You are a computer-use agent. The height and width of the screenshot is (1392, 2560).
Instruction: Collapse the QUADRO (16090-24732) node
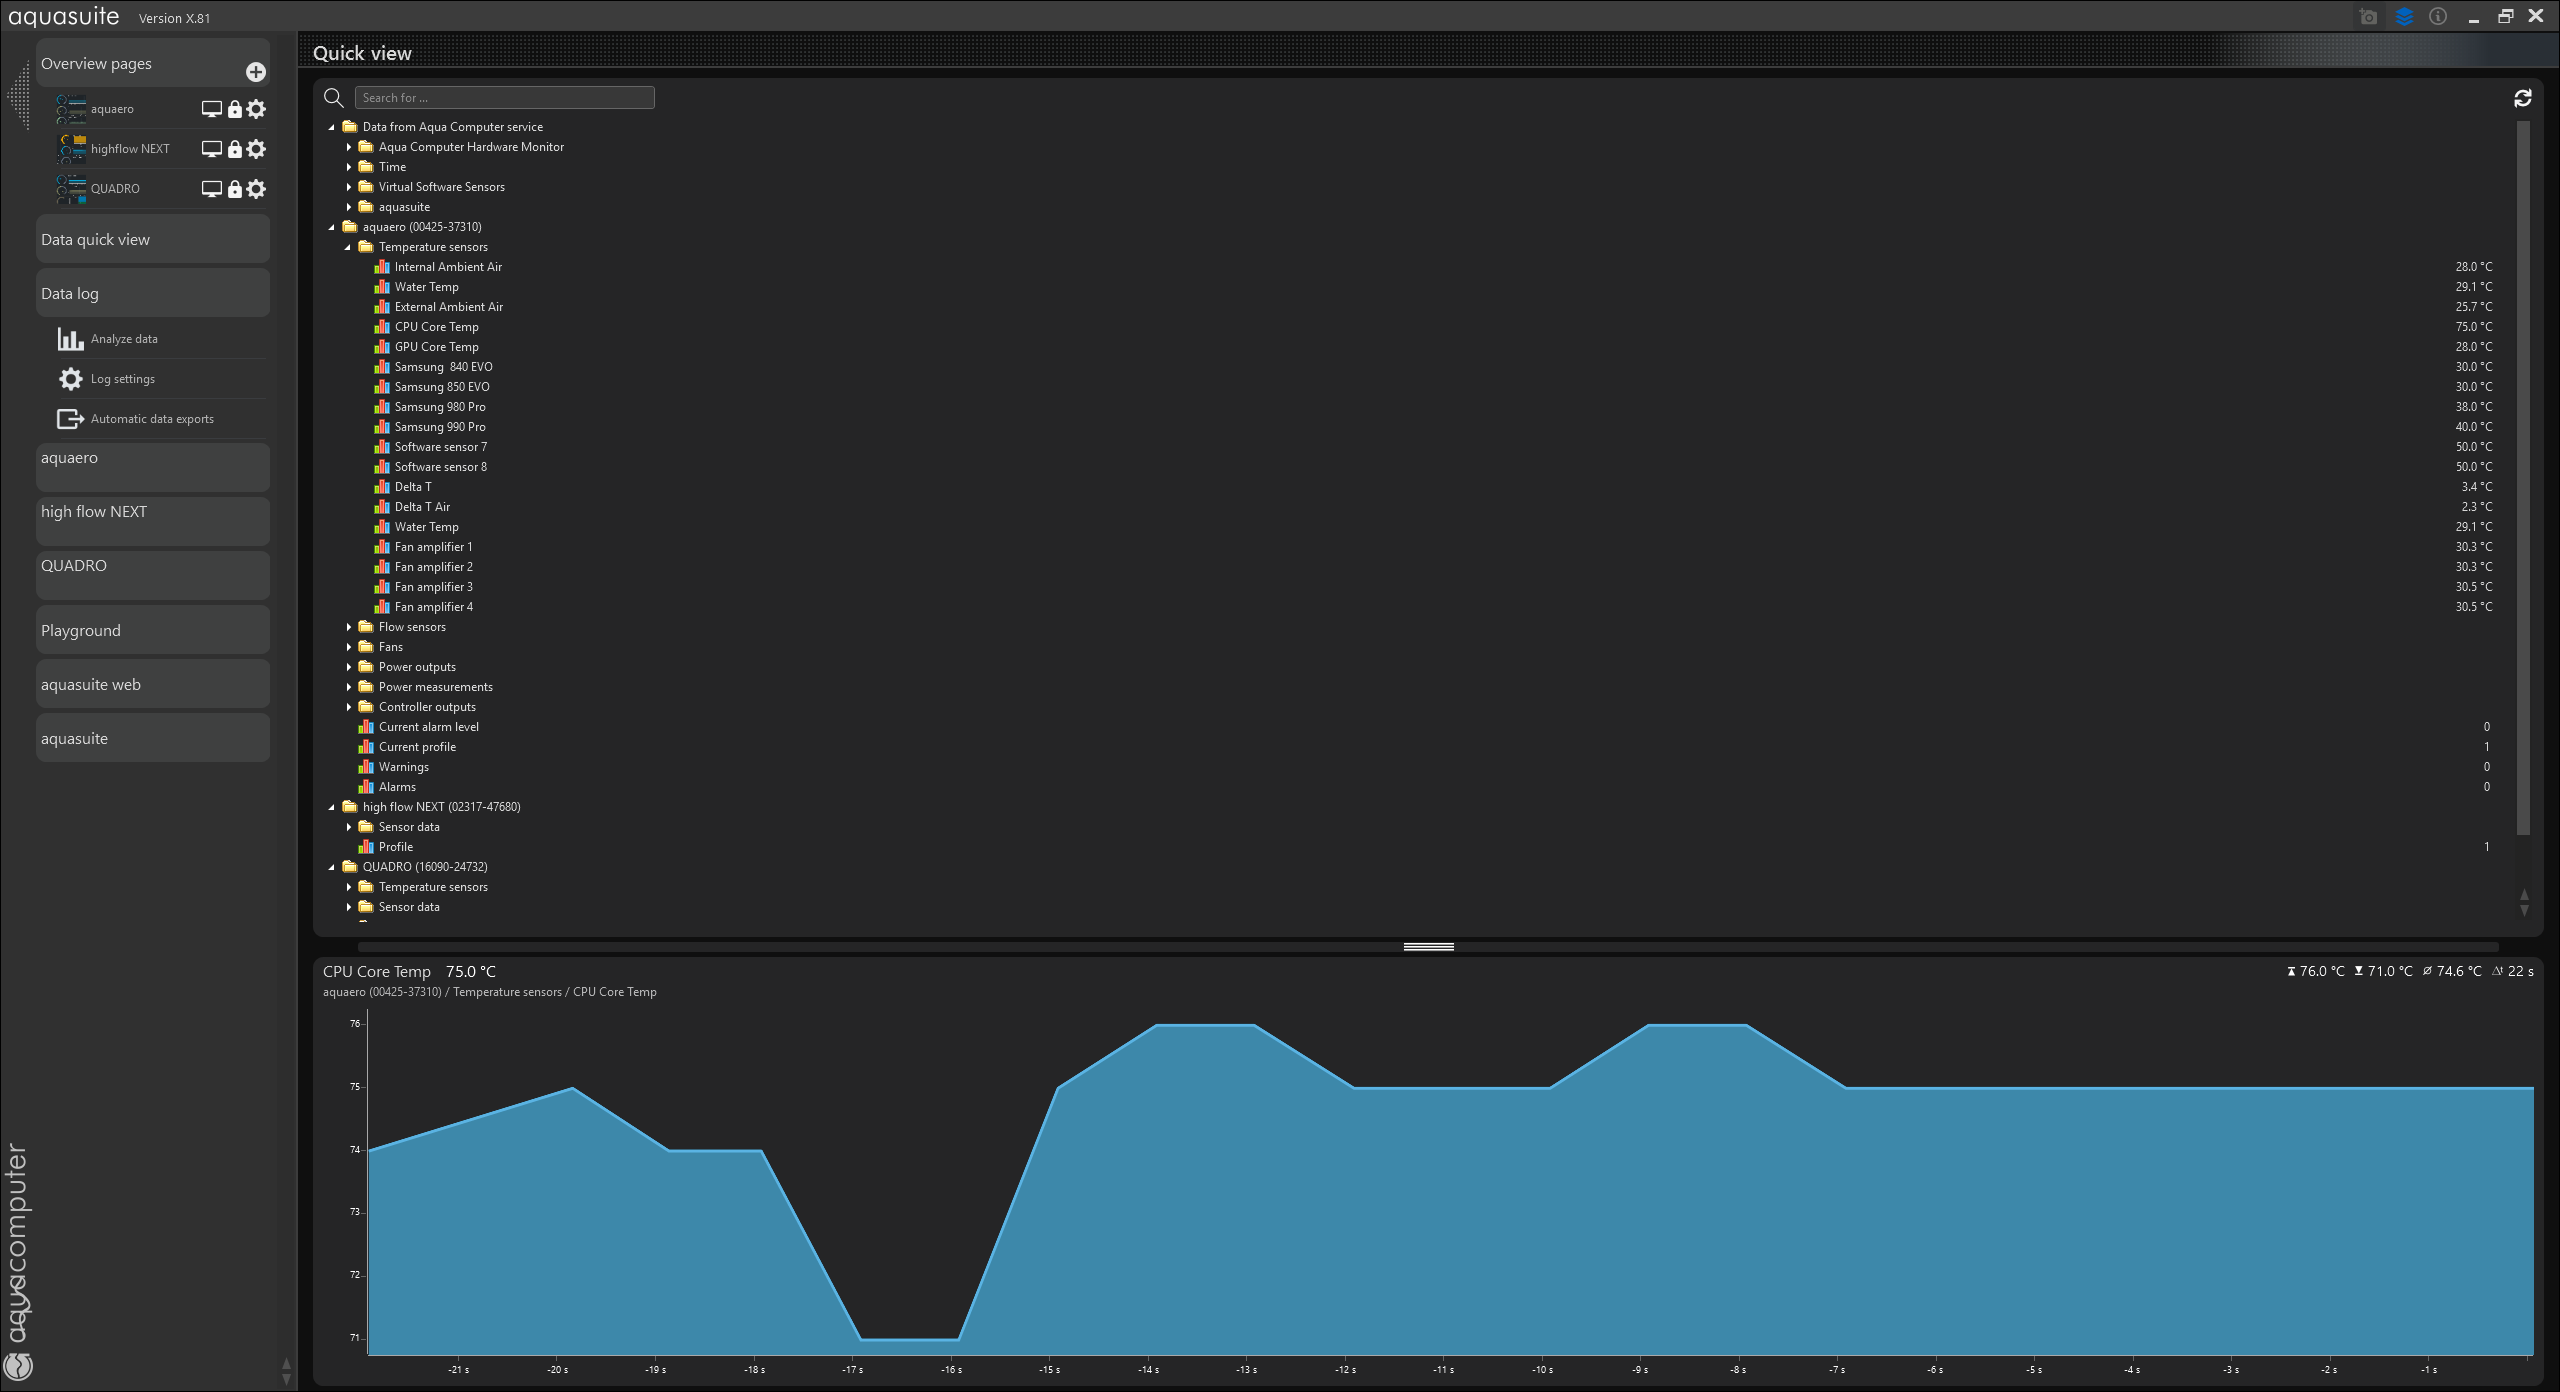(332, 867)
